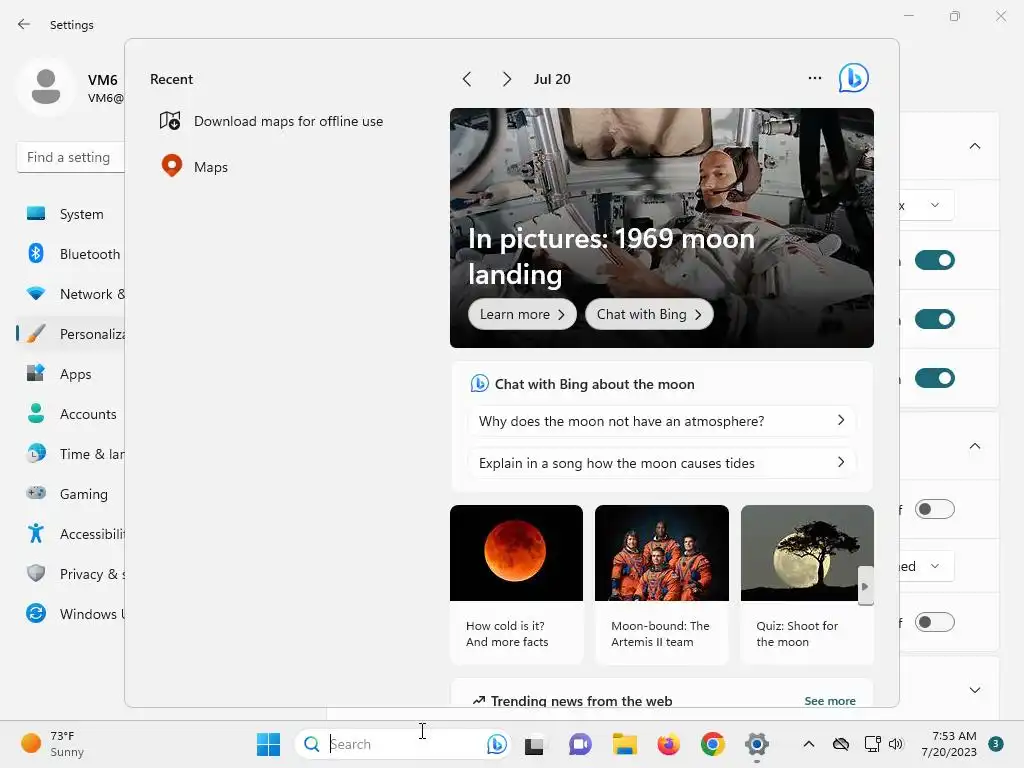This screenshot has height=768, width=1024.
Task: Open Bluetooth settings category
Action: (x=72, y=254)
